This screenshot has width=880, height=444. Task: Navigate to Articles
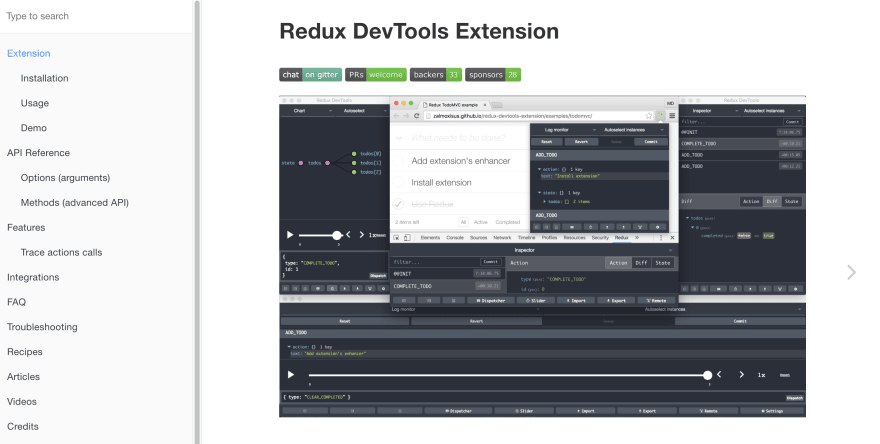click(23, 377)
